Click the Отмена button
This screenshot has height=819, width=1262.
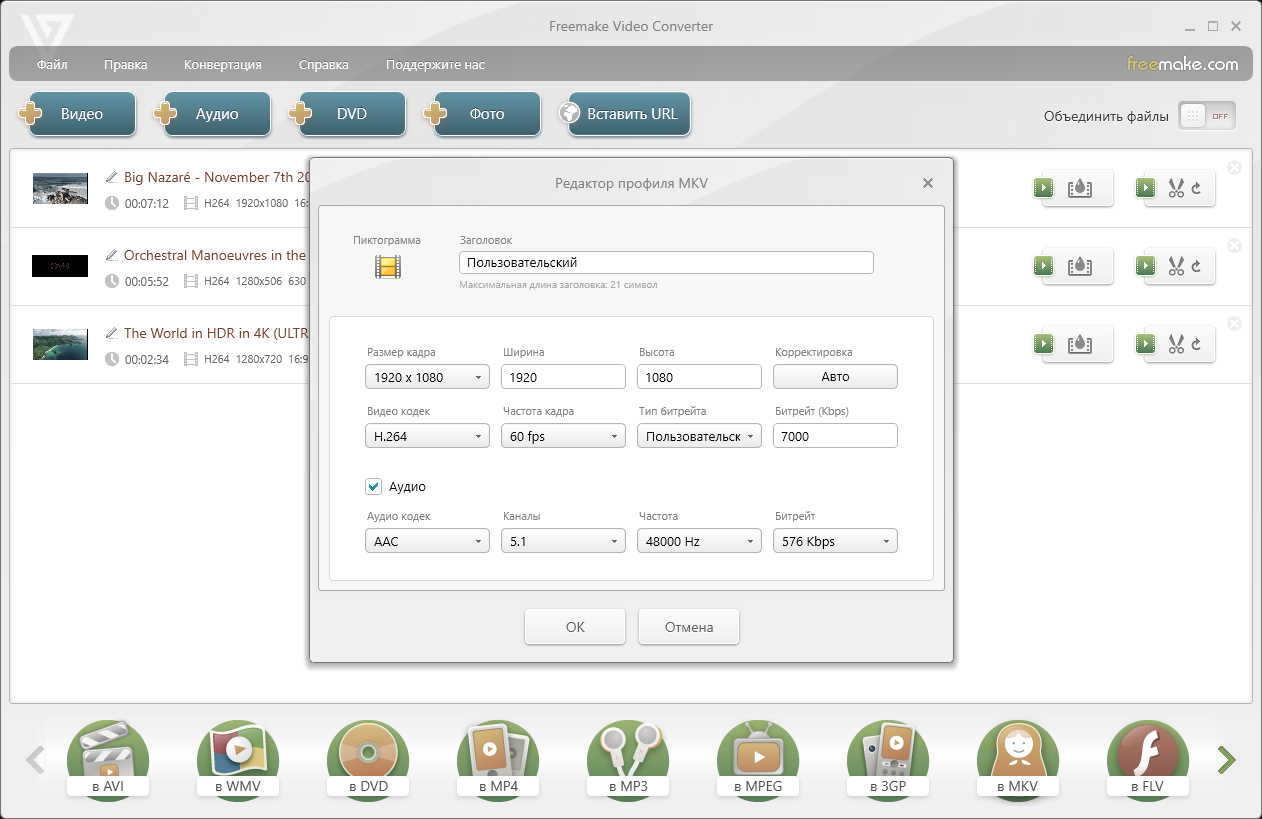coord(689,627)
